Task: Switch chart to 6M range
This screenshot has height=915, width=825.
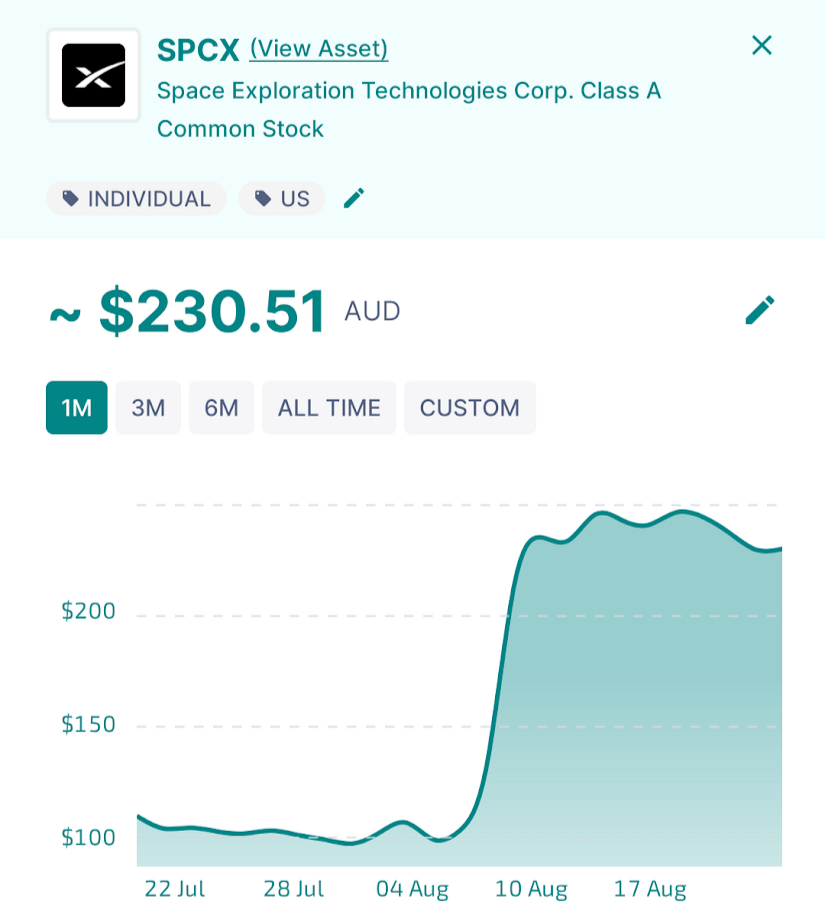Action: 221,407
